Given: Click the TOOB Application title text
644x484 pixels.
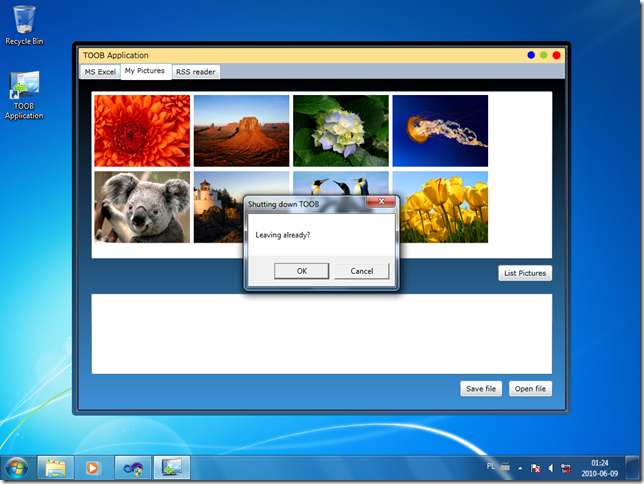Looking at the screenshot, I should [x=116, y=55].
